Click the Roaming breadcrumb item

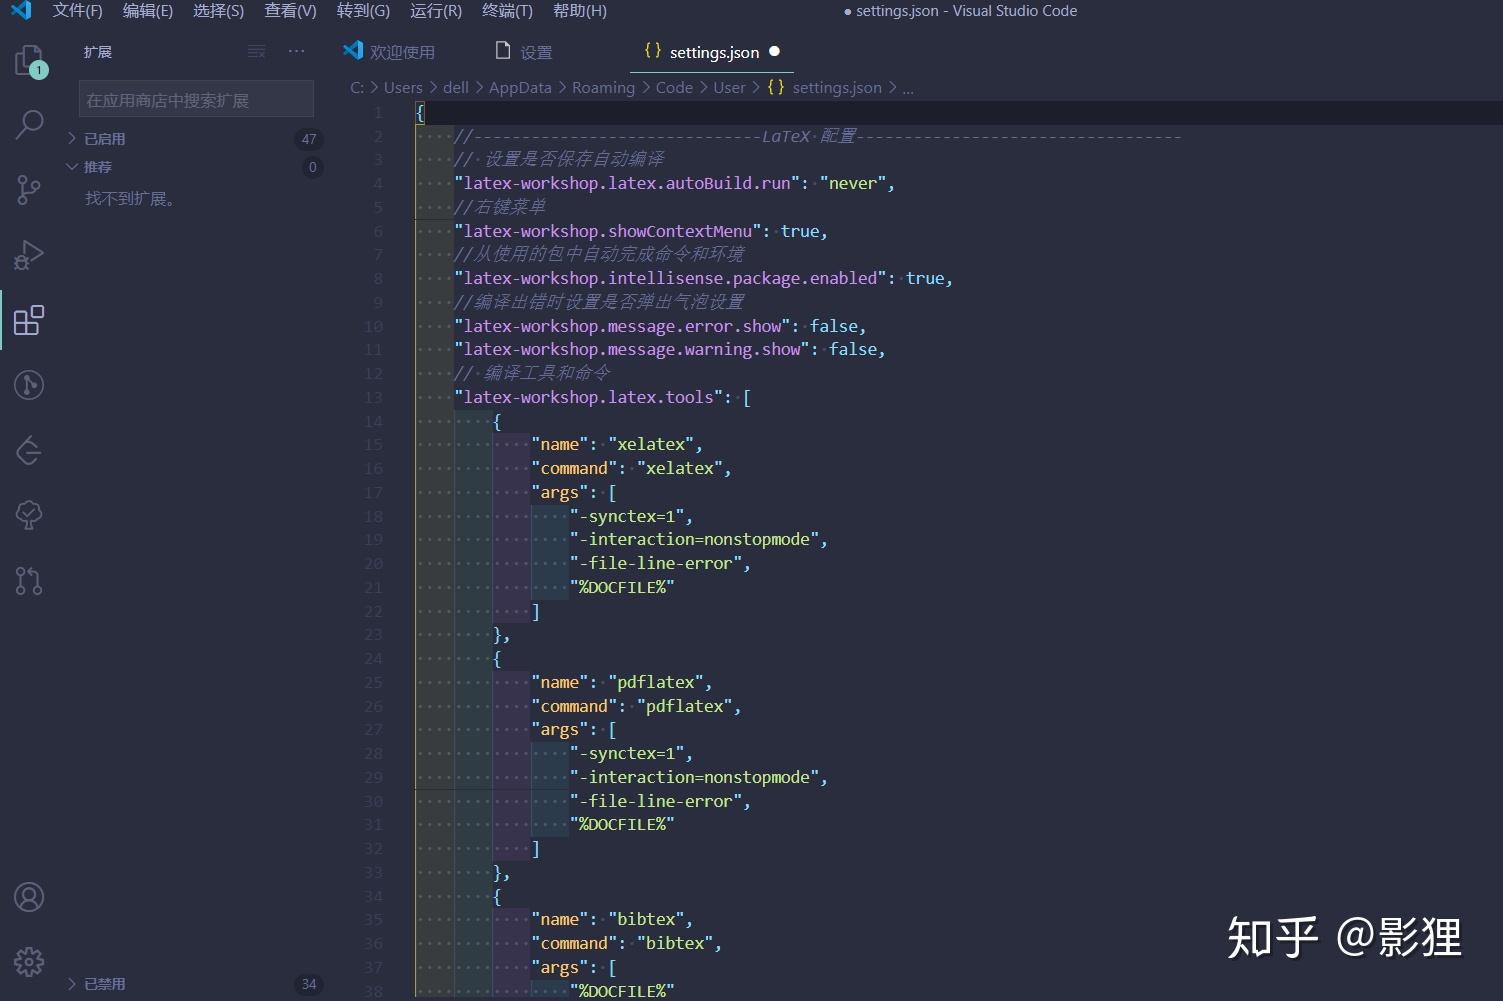pos(603,87)
